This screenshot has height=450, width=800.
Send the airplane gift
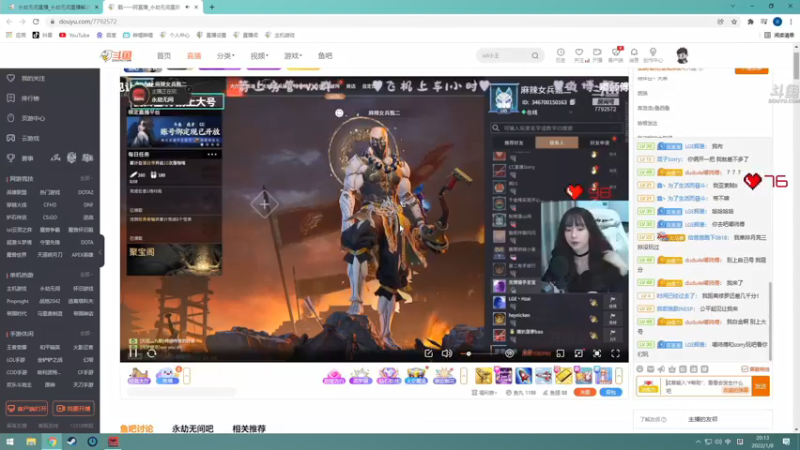click(543, 376)
